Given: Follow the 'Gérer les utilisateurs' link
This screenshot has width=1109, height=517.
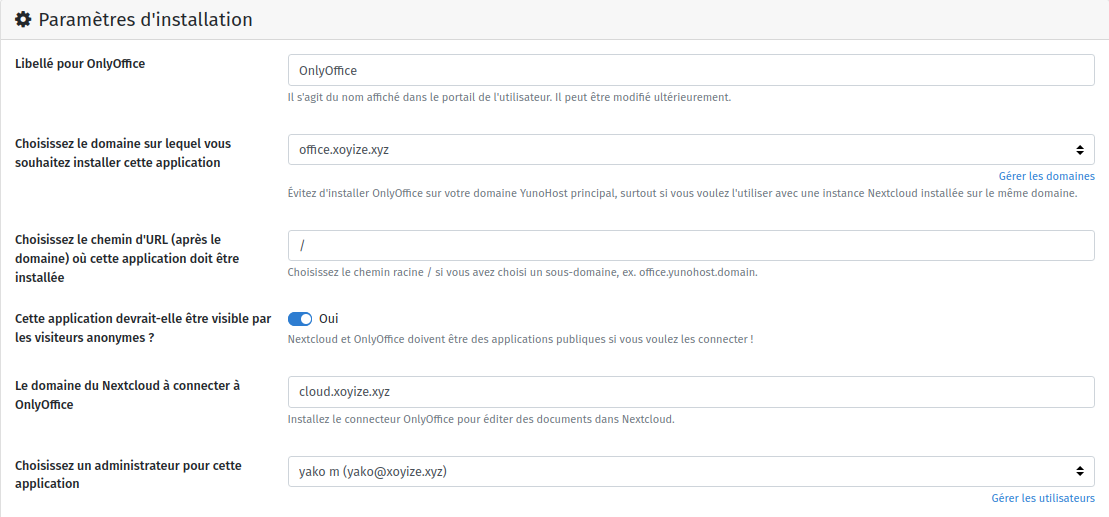Looking at the screenshot, I should (1043, 498).
